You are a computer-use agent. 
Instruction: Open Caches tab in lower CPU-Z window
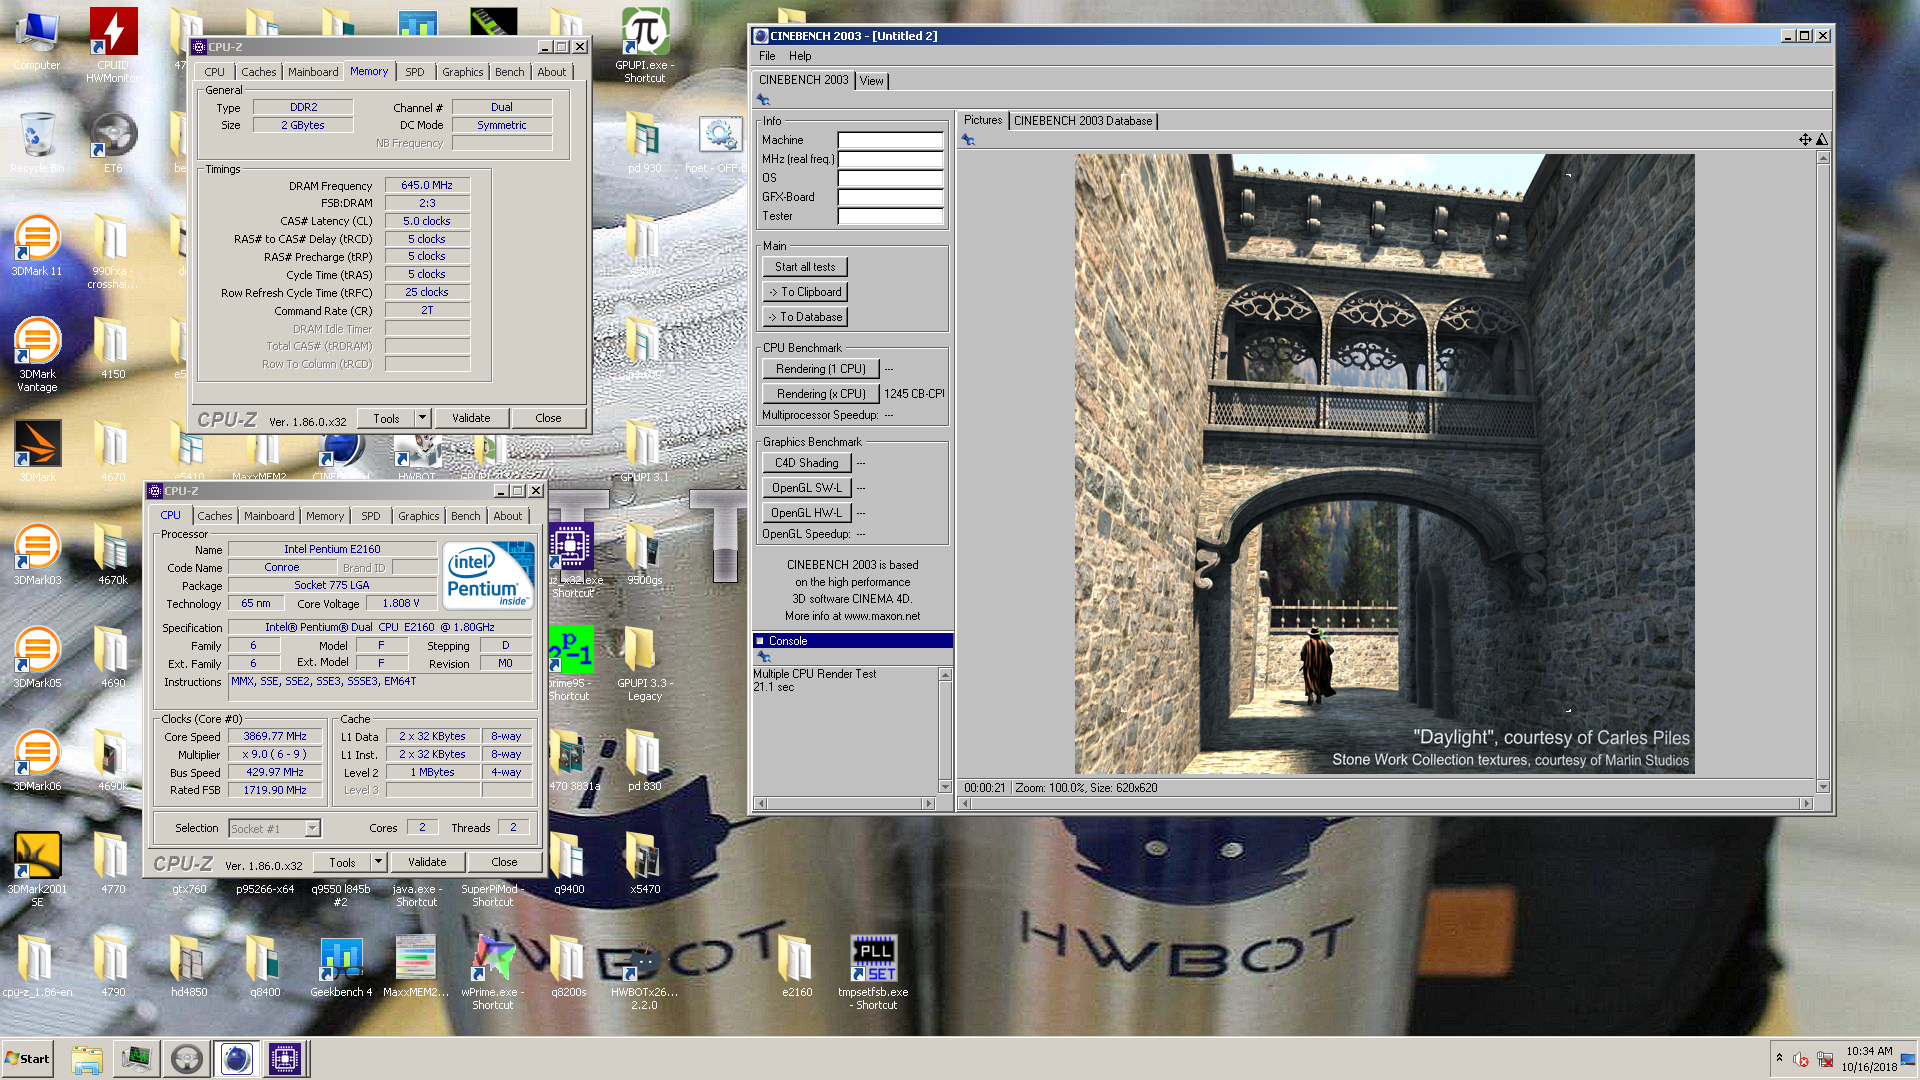click(215, 516)
